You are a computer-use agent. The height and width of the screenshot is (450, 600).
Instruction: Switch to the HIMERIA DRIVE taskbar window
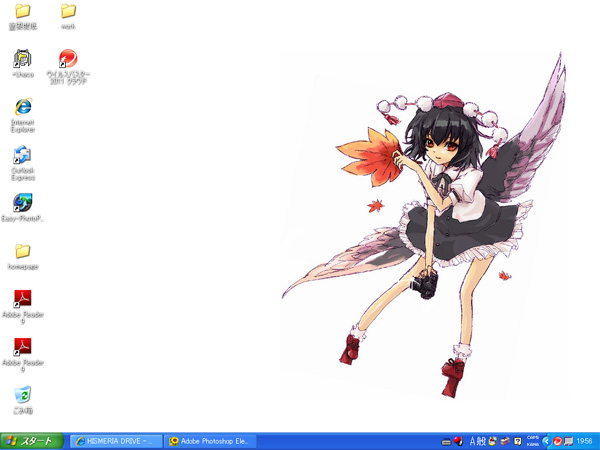(116, 441)
